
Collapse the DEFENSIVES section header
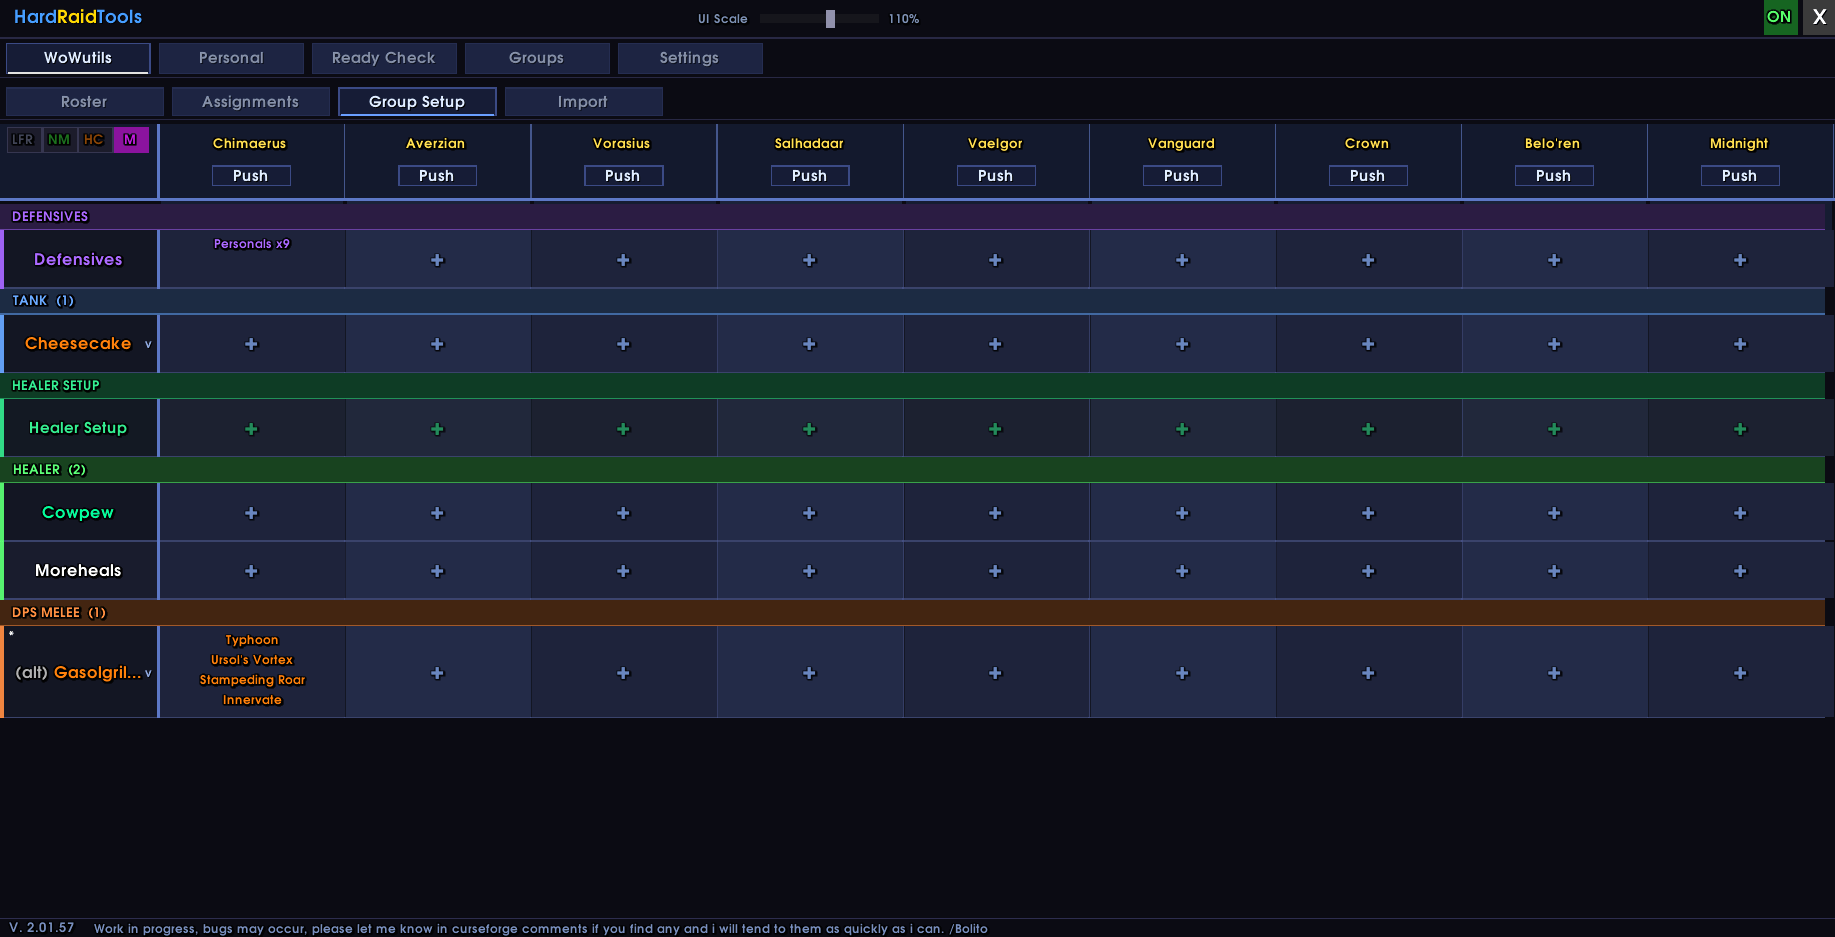(913, 216)
